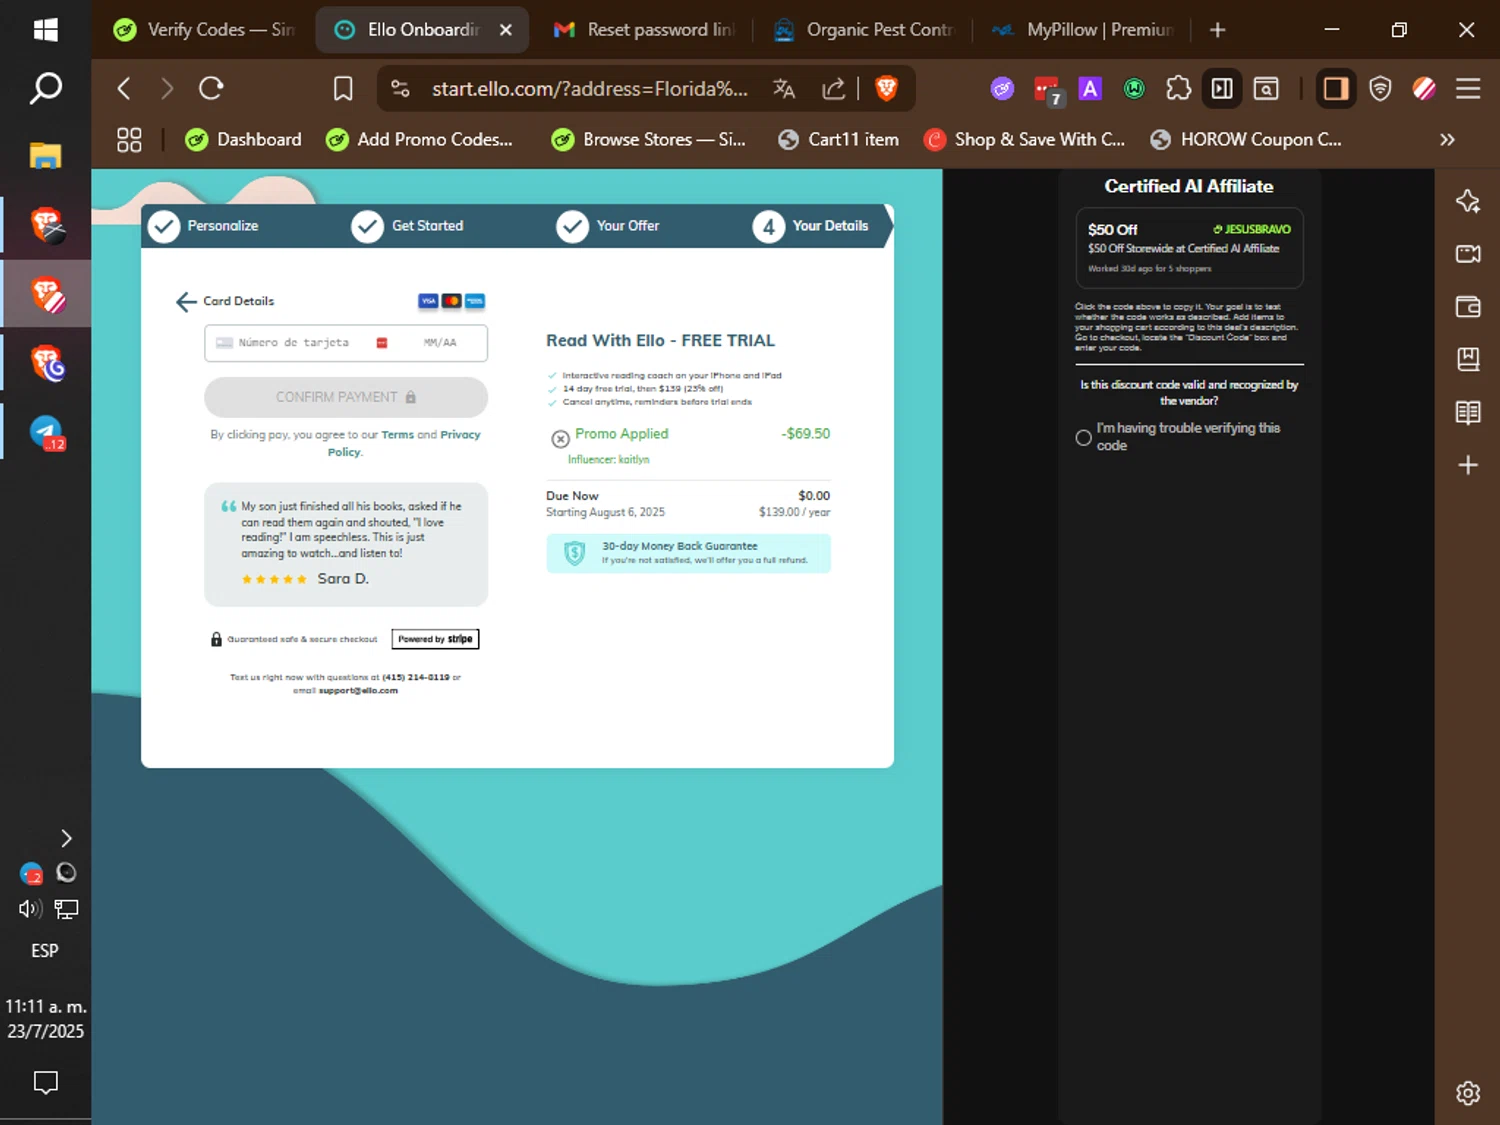1500x1125 pixels.
Task: Open Telegram from taskbar
Action: (46, 433)
